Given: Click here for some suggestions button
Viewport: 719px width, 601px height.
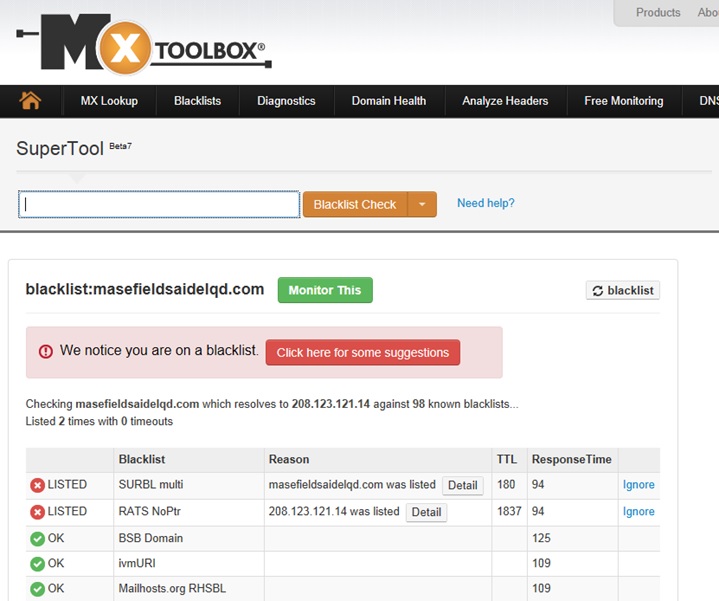Looking at the screenshot, I should click(x=363, y=353).
